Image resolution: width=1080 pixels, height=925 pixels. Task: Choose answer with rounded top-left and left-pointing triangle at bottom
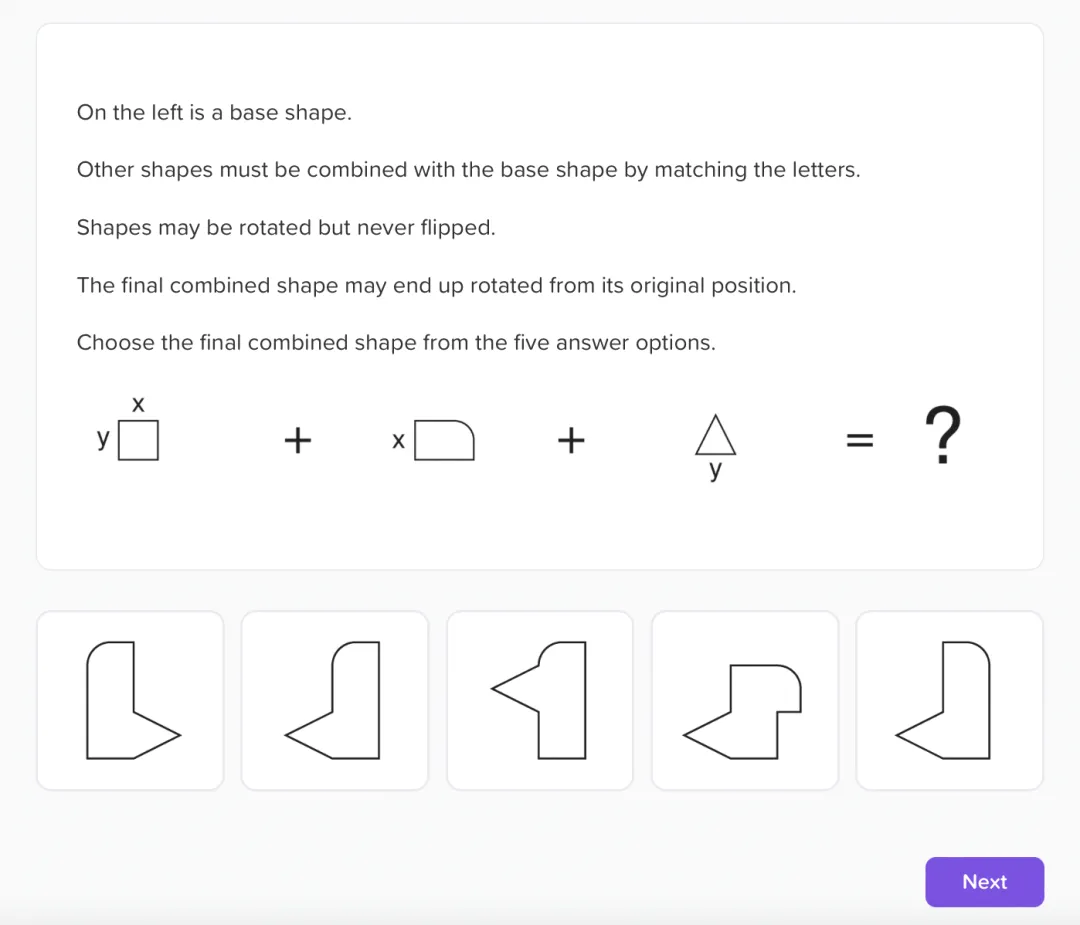click(x=335, y=700)
